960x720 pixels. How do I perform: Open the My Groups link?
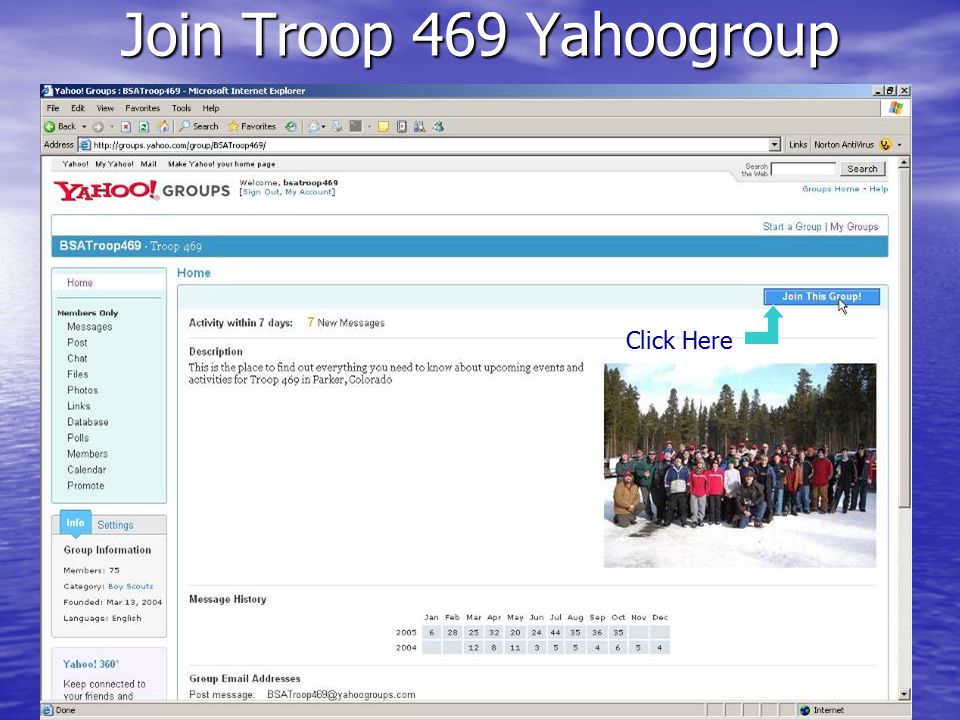[854, 227]
